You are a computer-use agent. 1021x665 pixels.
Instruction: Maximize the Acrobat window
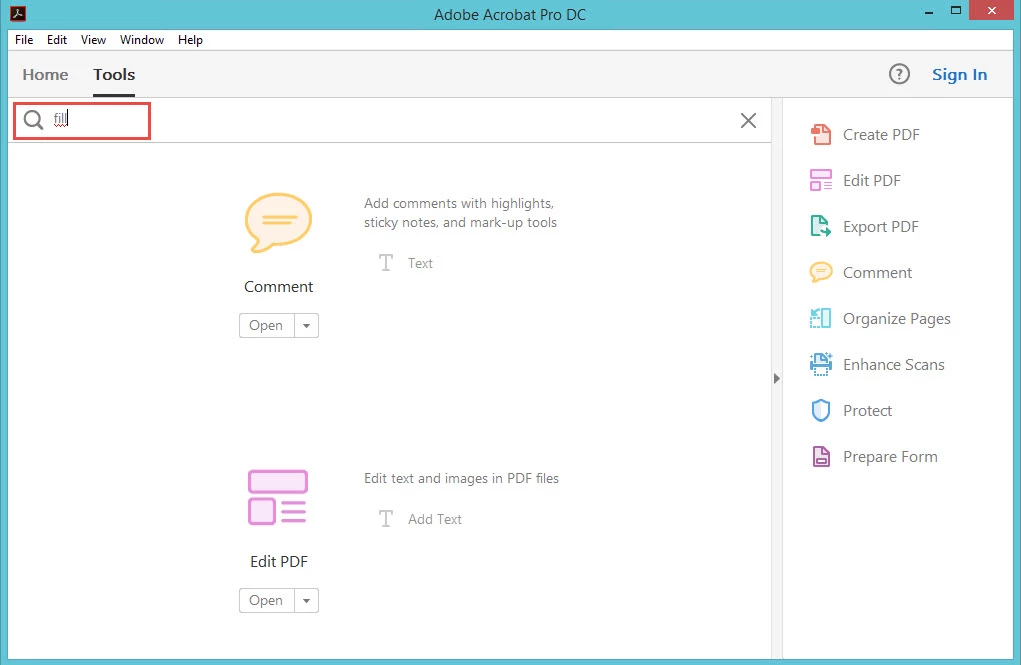956,10
